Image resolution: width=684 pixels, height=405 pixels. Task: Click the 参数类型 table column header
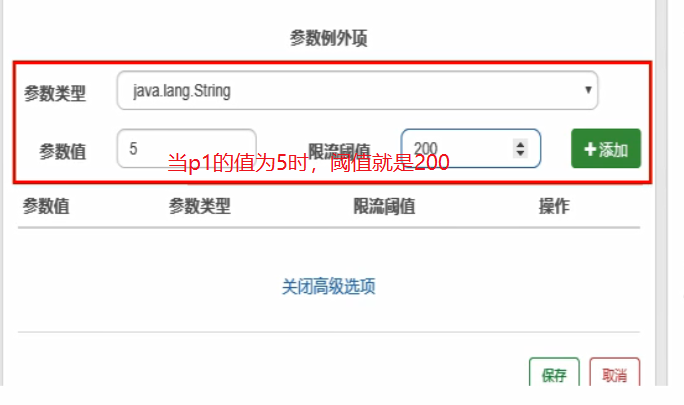(x=200, y=206)
